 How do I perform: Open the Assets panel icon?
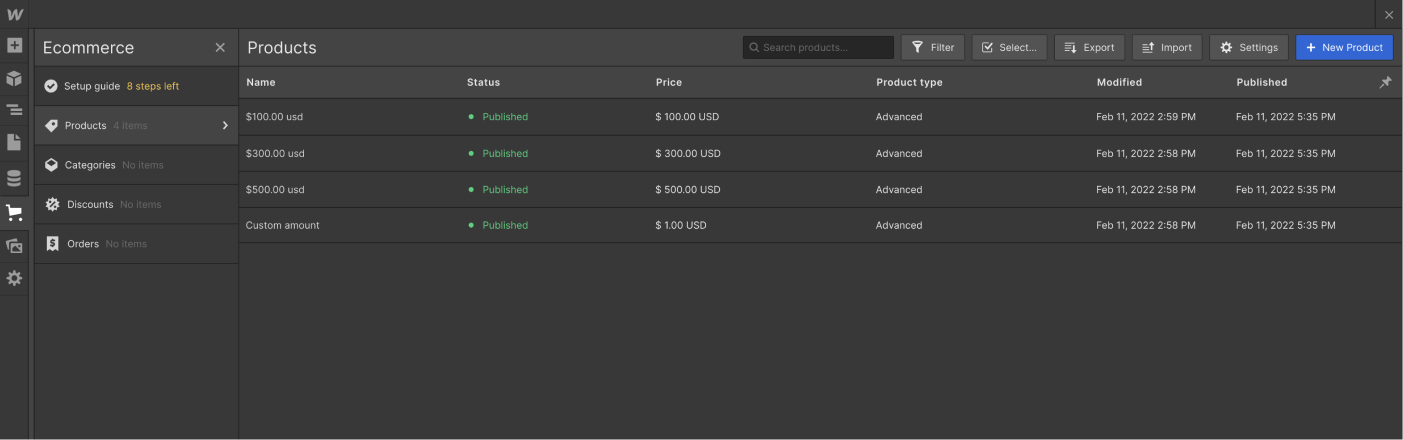(x=14, y=246)
